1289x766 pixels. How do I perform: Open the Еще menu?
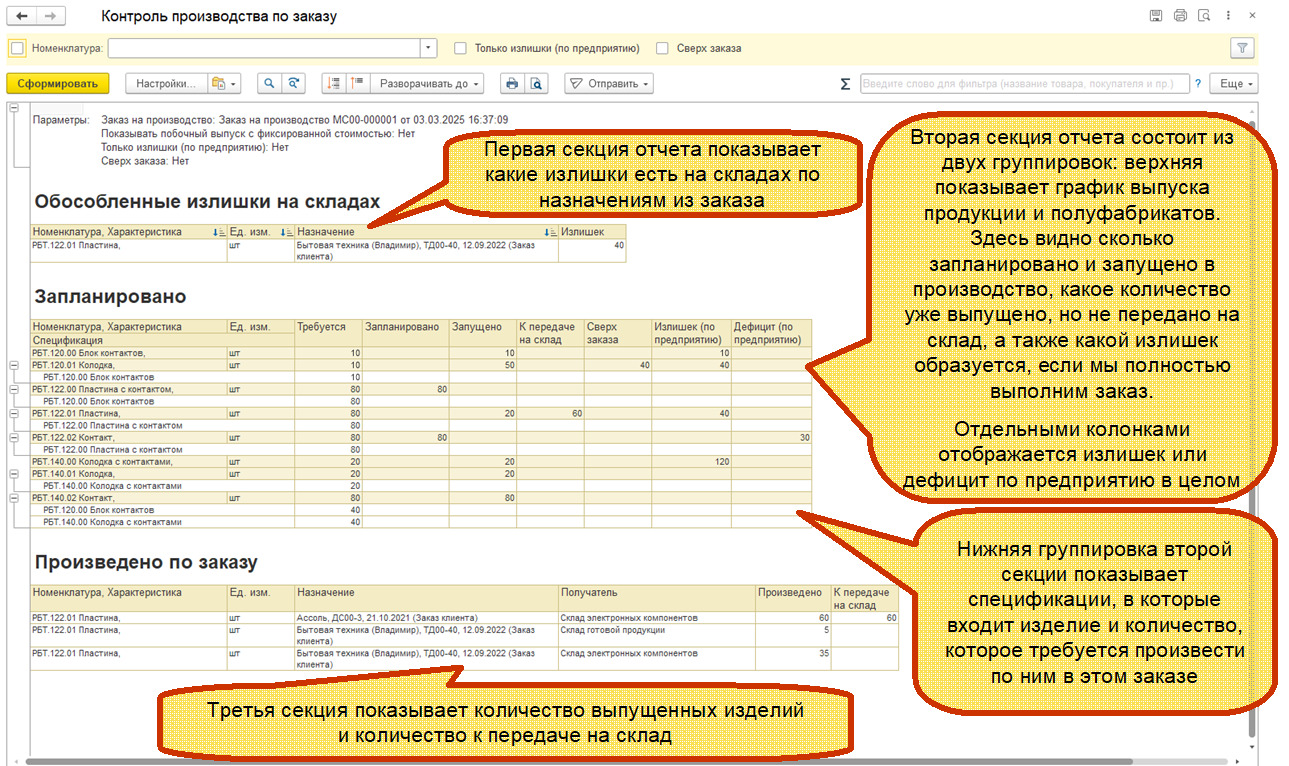[x=1234, y=83]
